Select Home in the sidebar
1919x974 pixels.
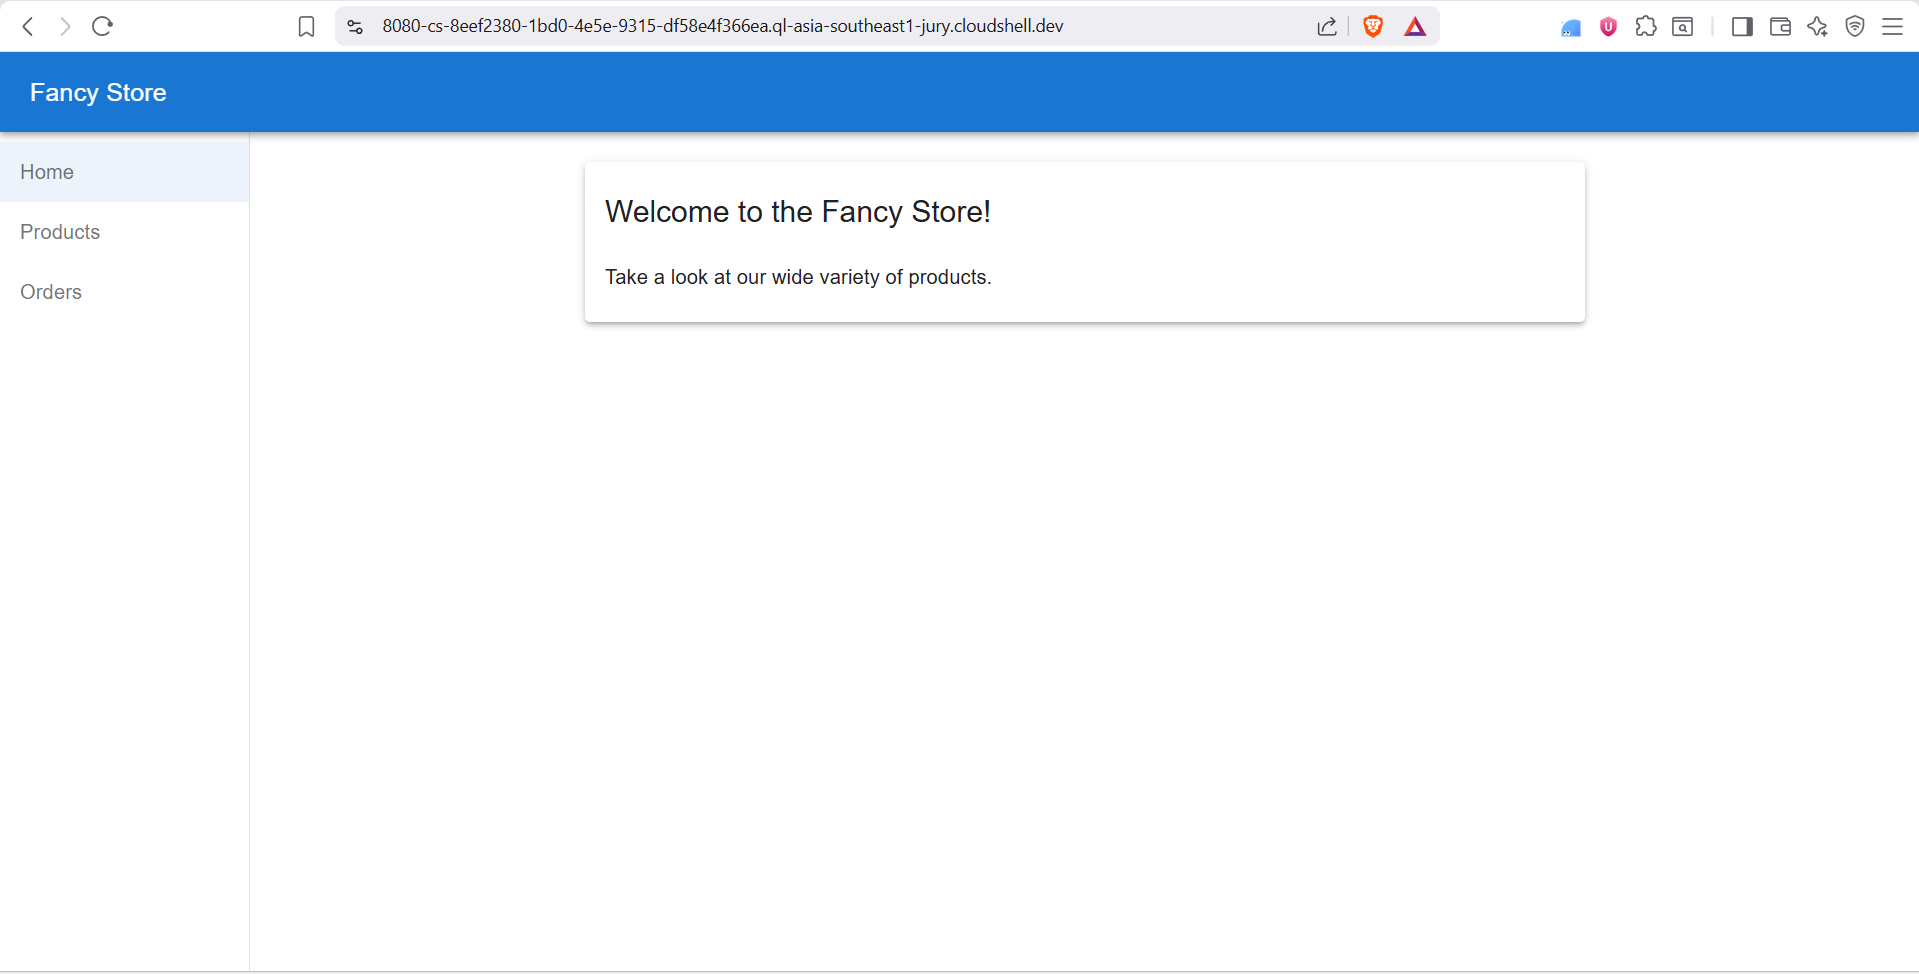point(47,171)
